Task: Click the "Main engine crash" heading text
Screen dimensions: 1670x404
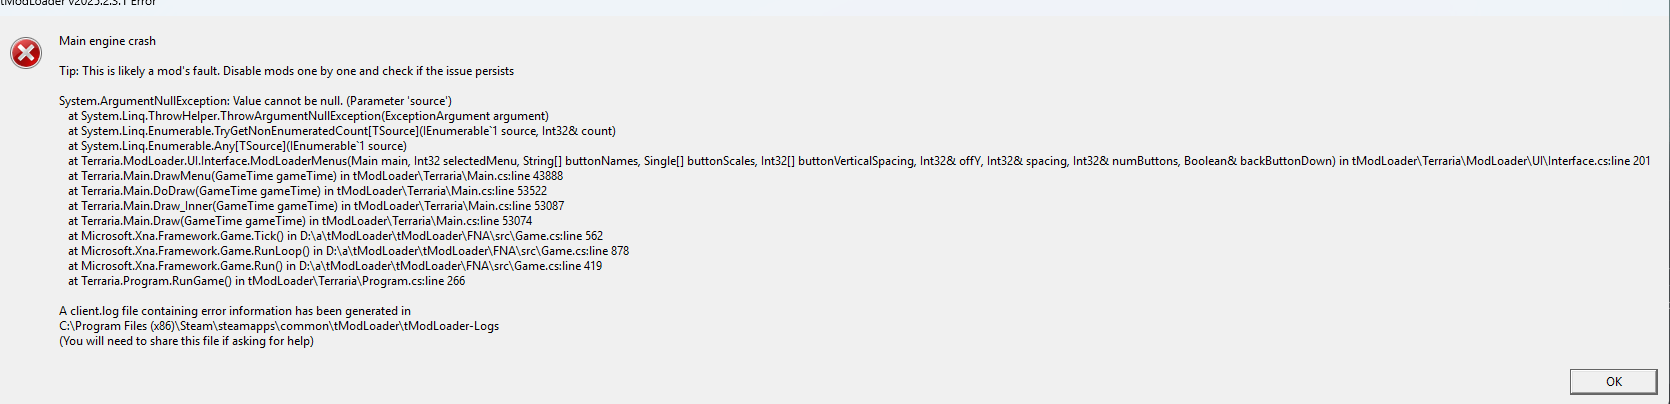Action: (107, 41)
